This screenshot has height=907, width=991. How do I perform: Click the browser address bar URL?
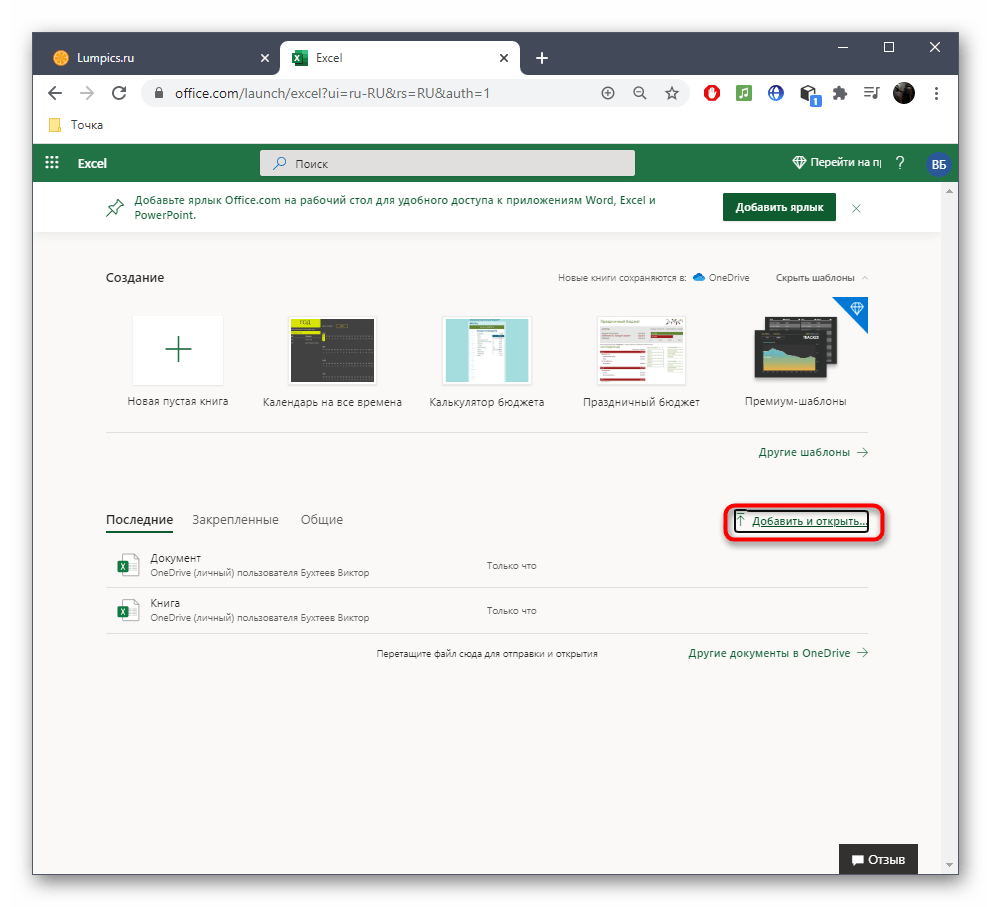click(332, 94)
